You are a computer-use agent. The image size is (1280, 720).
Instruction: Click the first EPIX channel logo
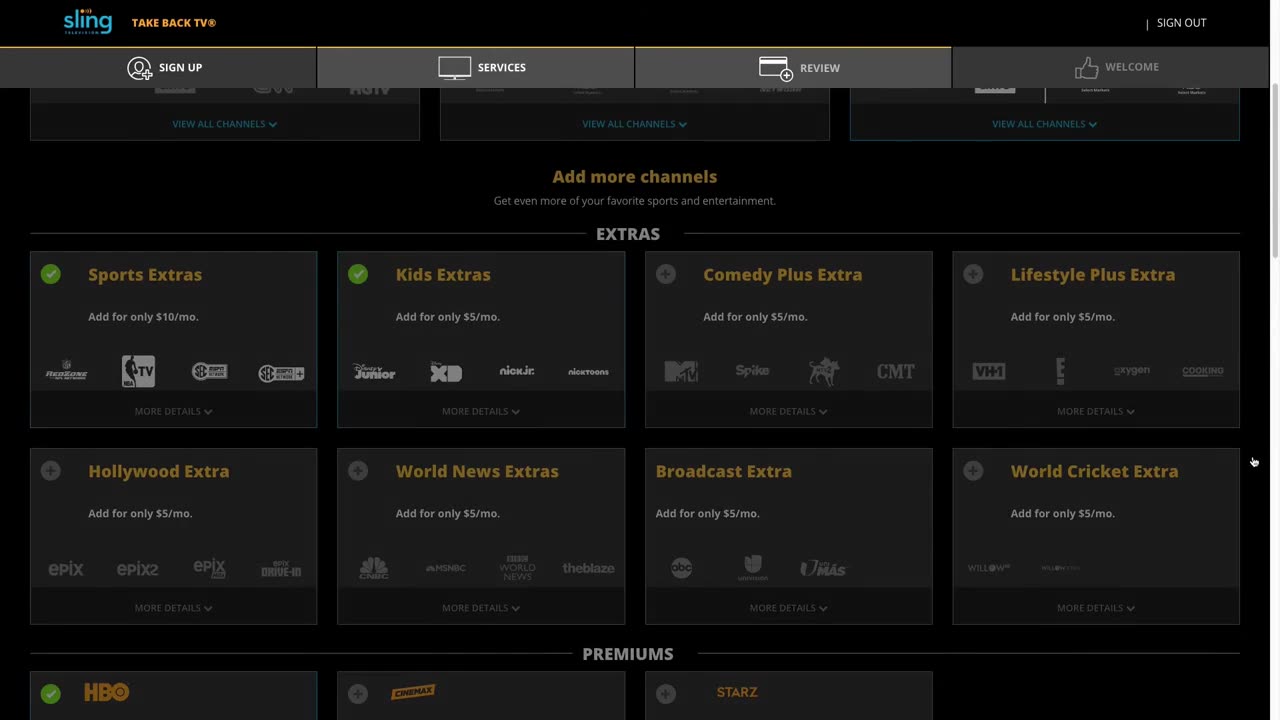66,569
